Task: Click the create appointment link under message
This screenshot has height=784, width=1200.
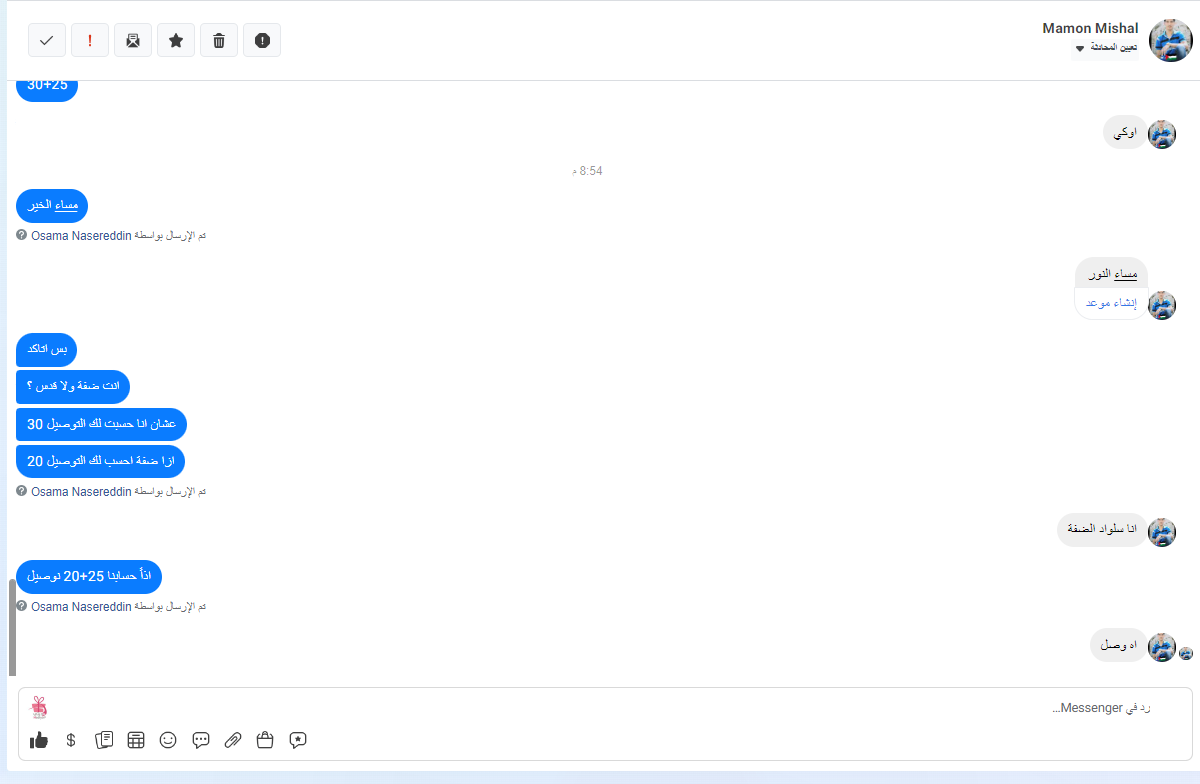Action: pyautogui.click(x=1112, y=303)
